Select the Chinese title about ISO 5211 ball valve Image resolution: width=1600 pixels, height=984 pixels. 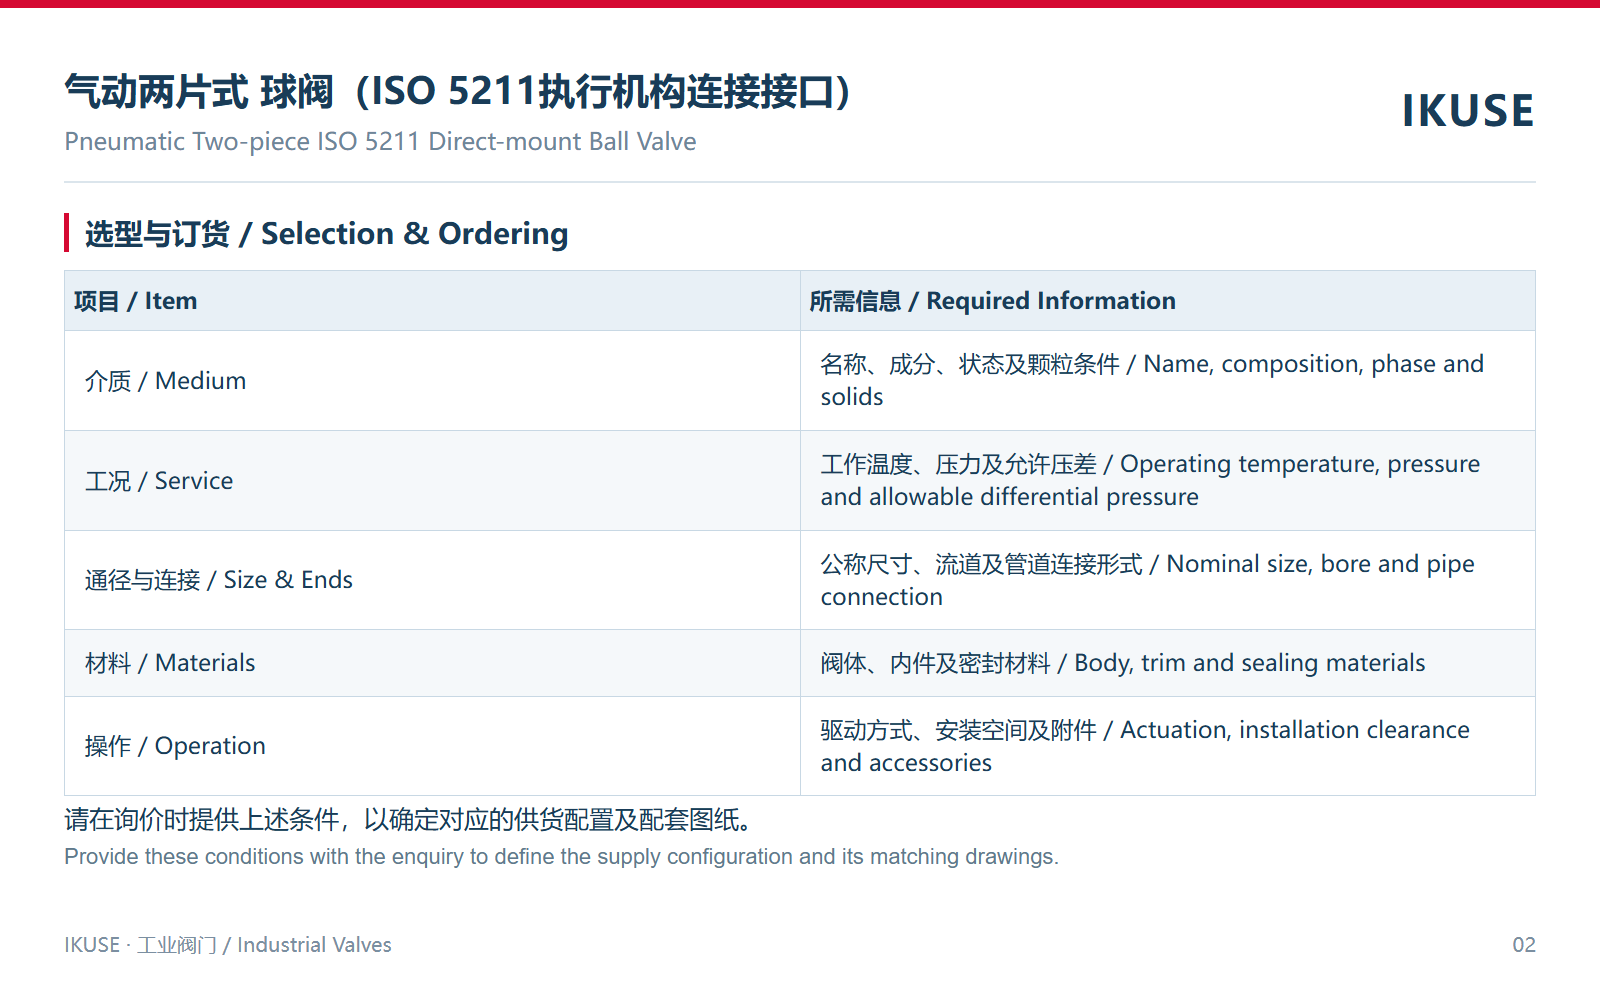(x=458, y=91)
